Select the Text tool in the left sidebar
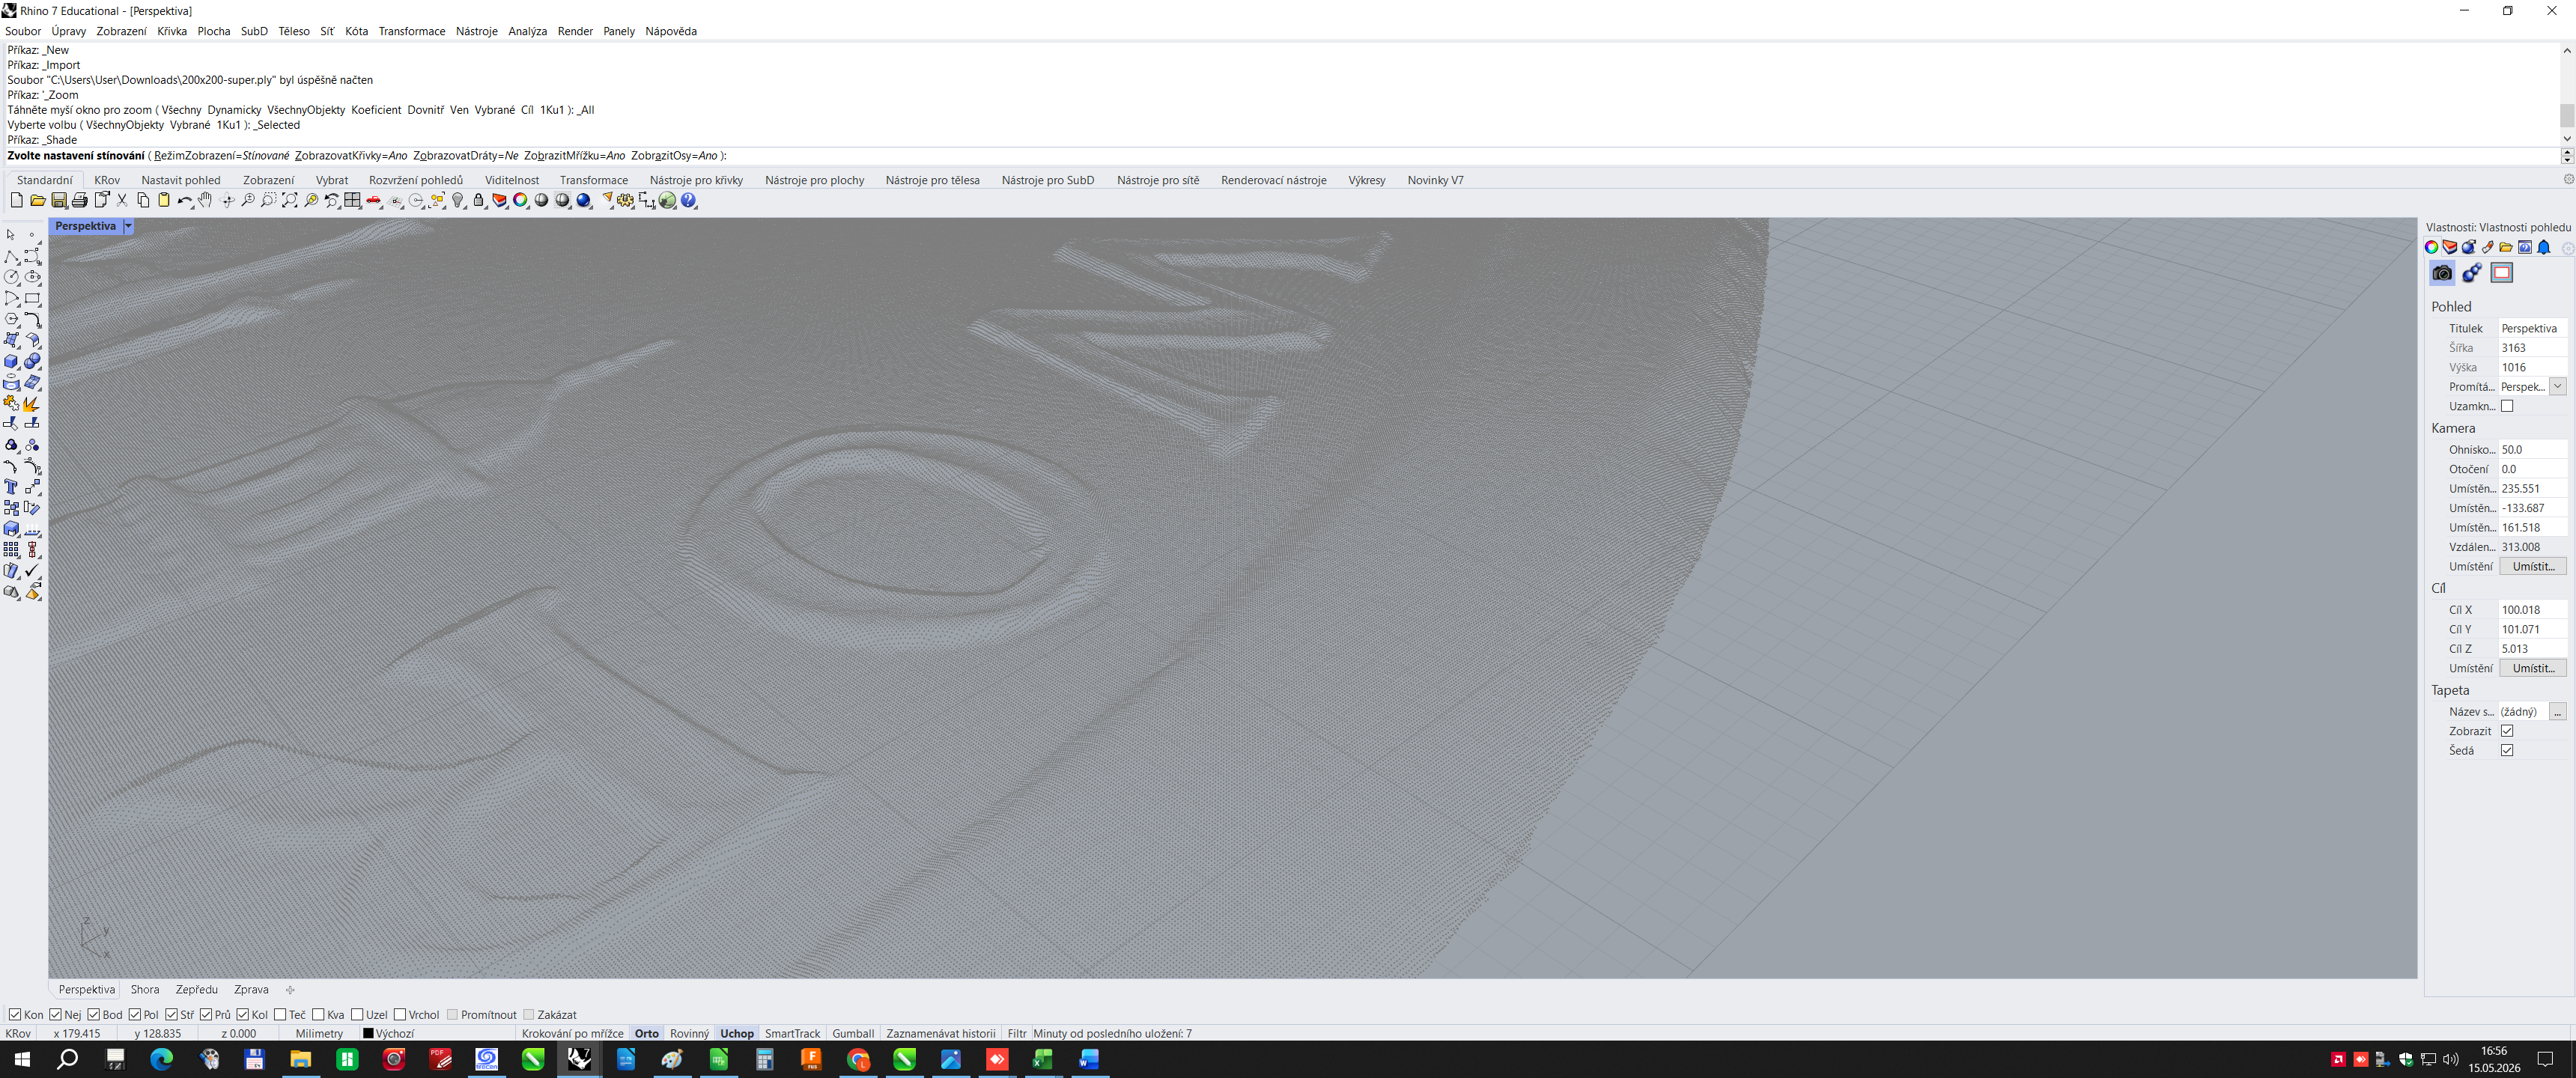The image size is (2576, 1078). click(12, 487)
